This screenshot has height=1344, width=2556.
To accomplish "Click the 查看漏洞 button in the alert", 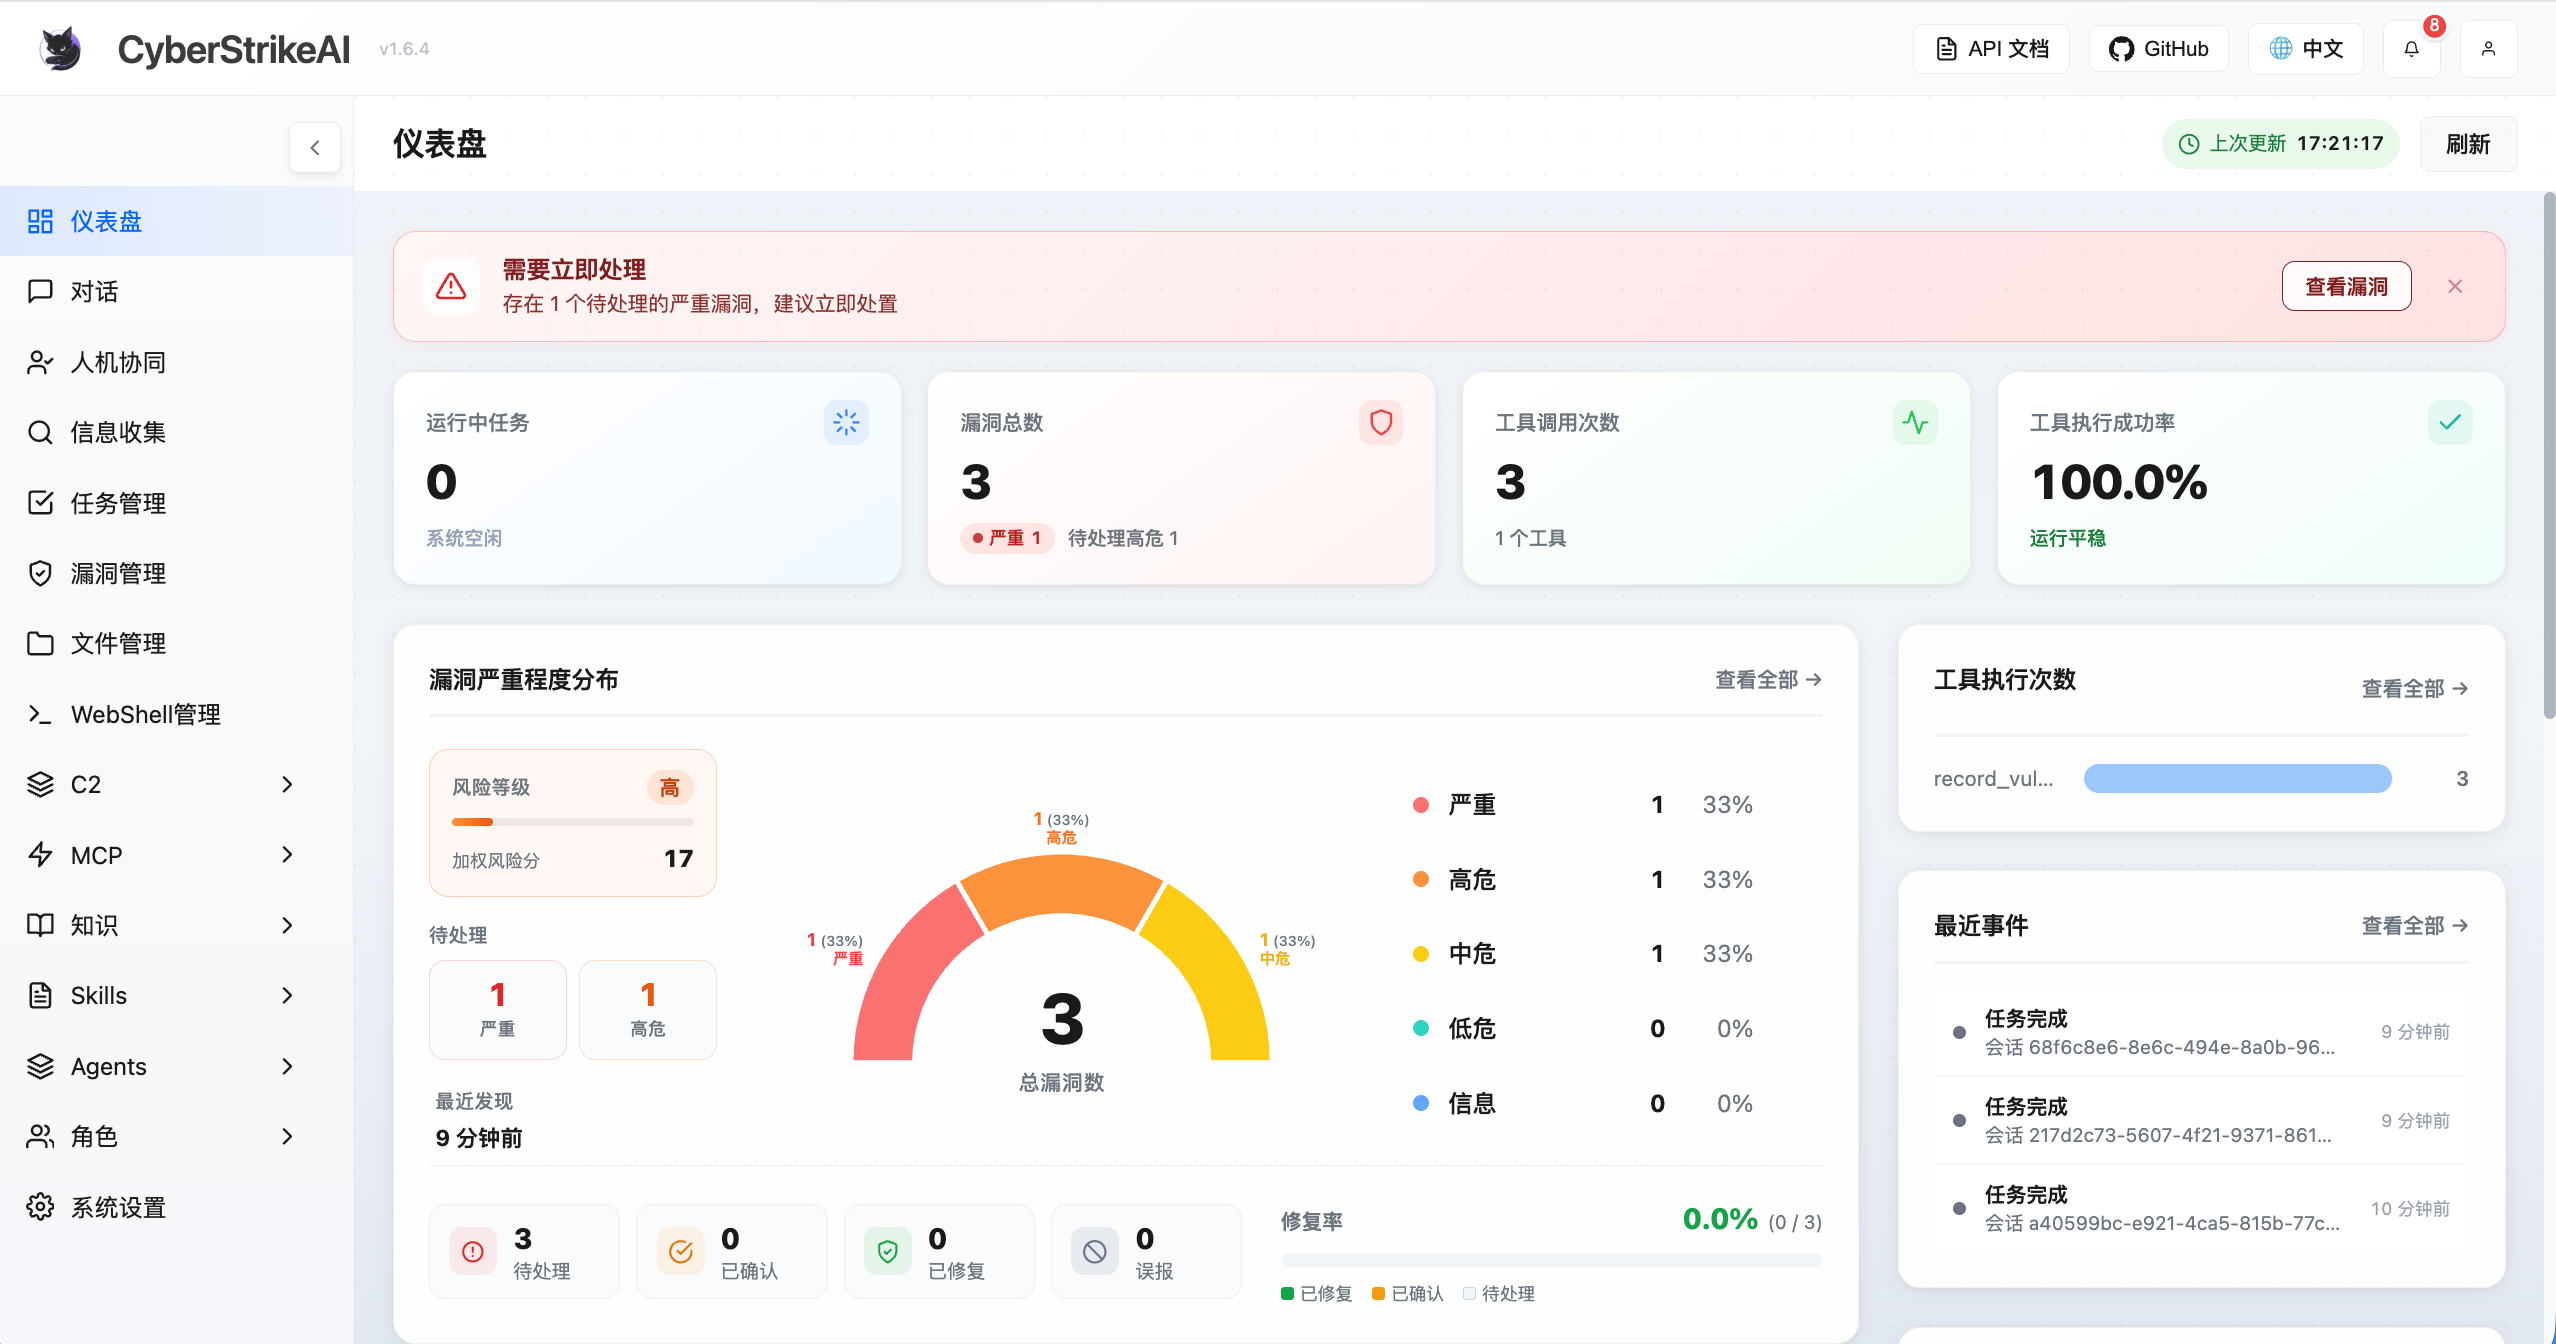I will (2346, 287).
